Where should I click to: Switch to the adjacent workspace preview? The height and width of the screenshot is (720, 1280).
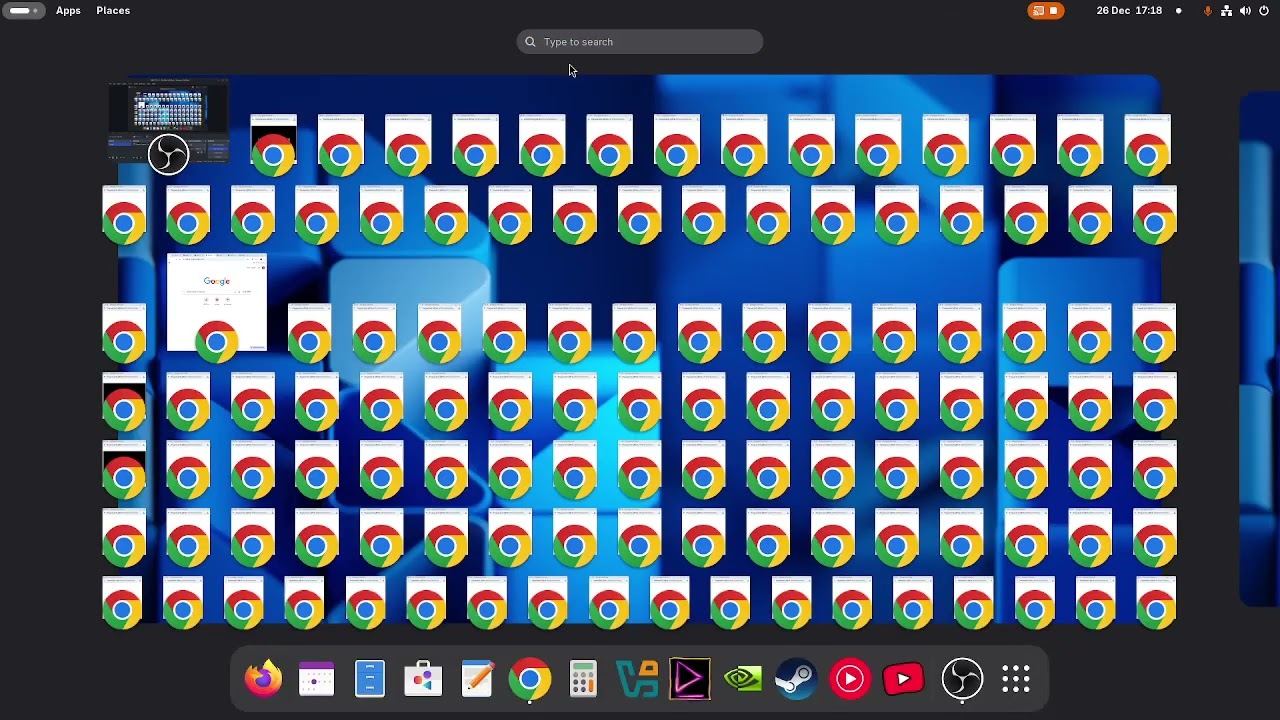[x=1260, y=350]
